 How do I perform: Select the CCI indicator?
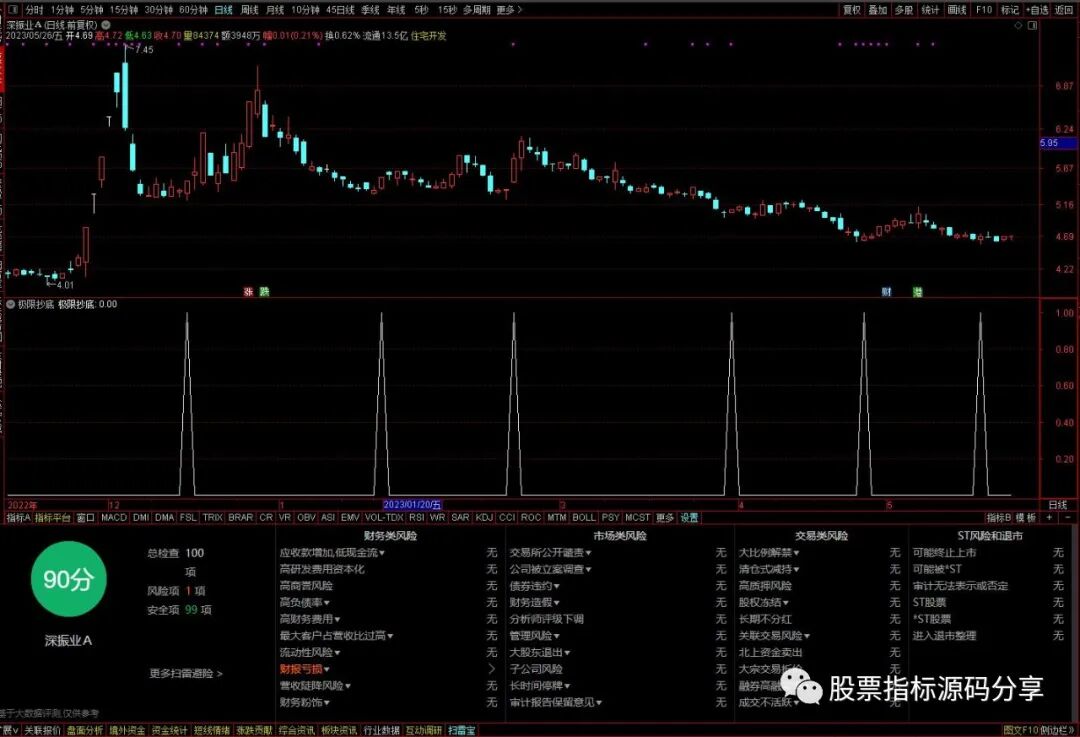click(x=507, y=517)
